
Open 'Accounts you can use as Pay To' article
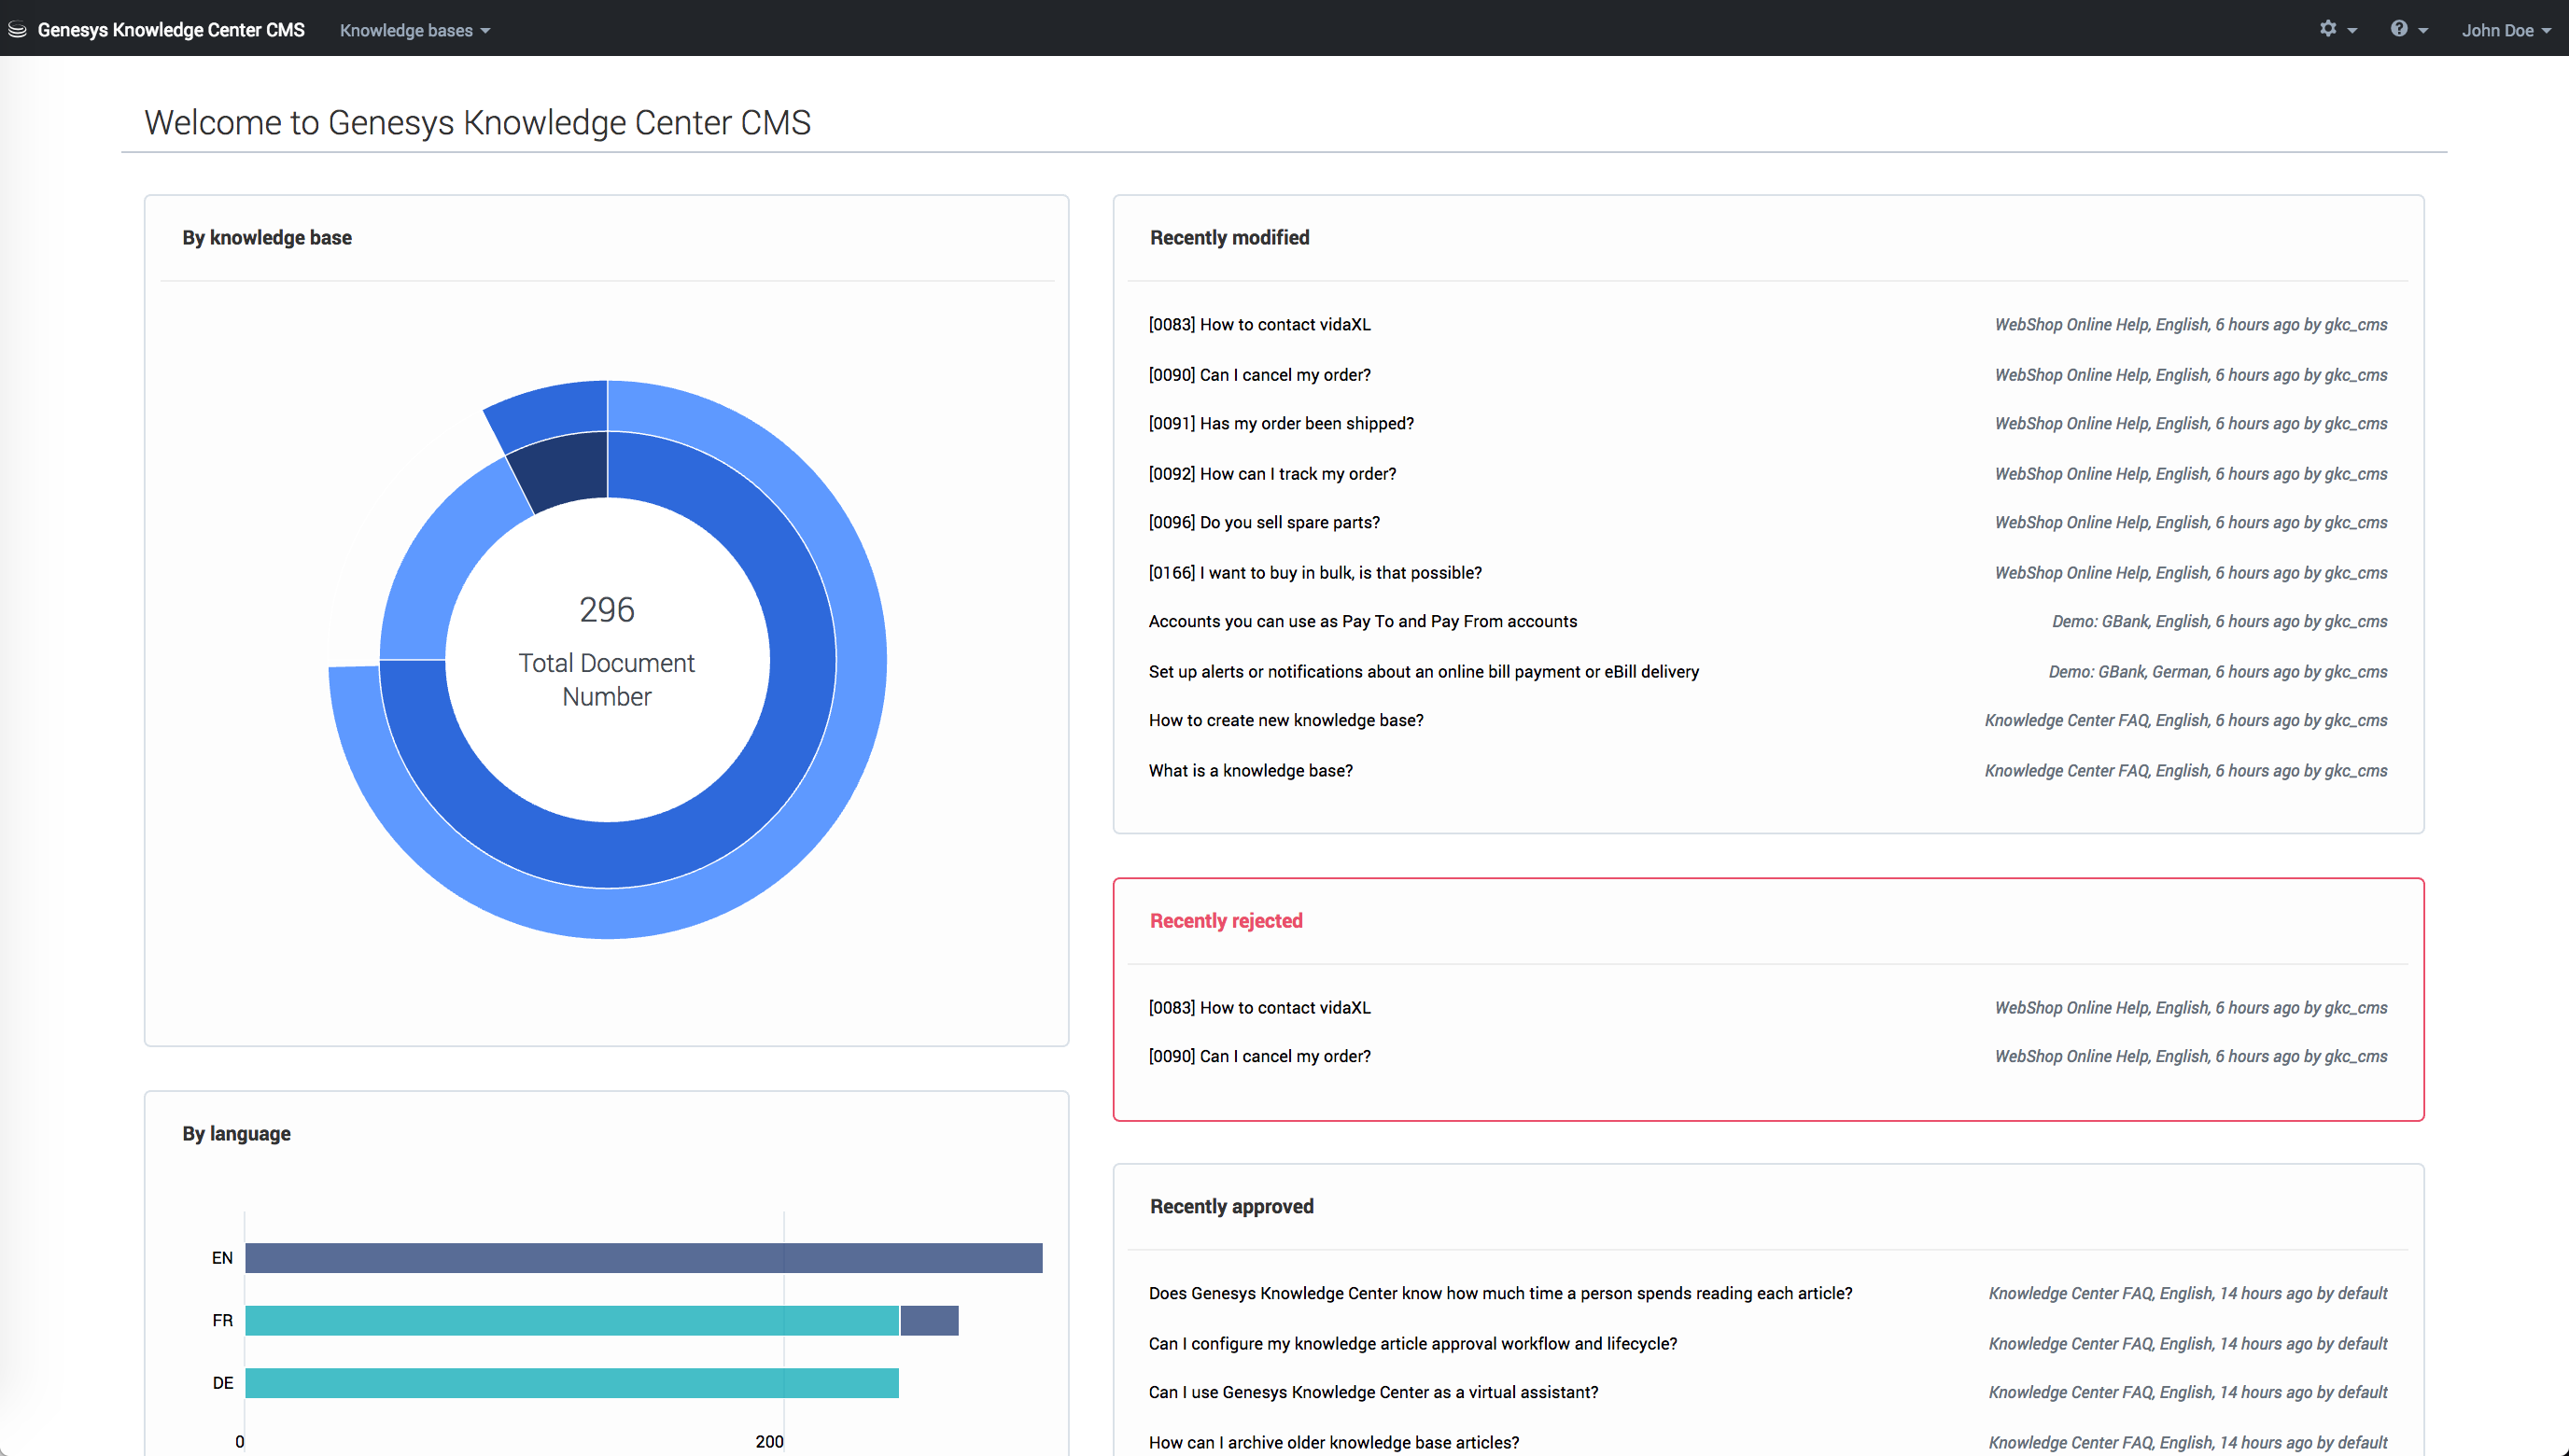pyautogui.click(x=1362, y=621)
